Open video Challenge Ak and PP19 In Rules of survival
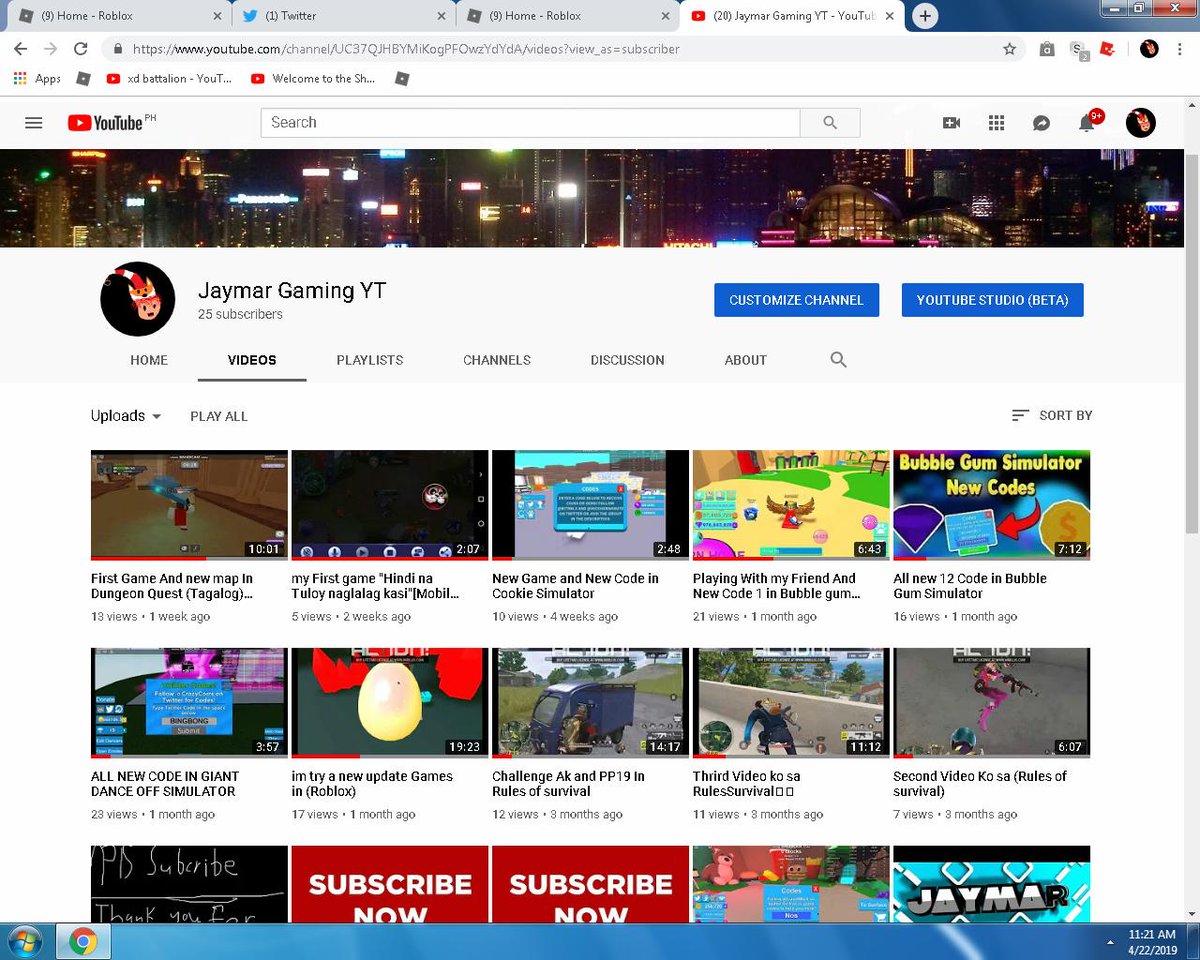1200x960 pixels. click(568, 784)
